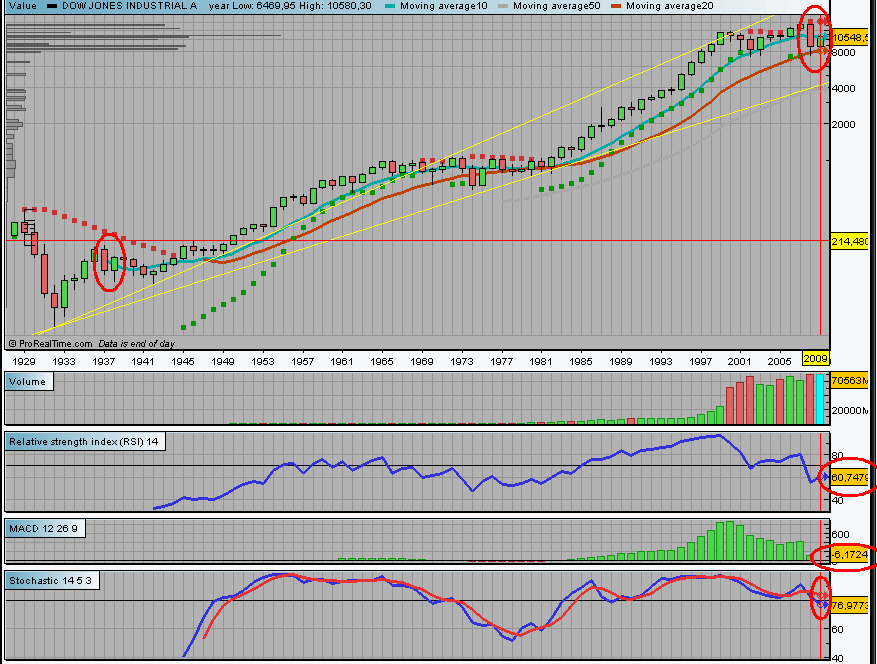Viewport: 877px width, 664px height.
Task: Select the Moving average50 legend swatch
Action: [503, 6]
